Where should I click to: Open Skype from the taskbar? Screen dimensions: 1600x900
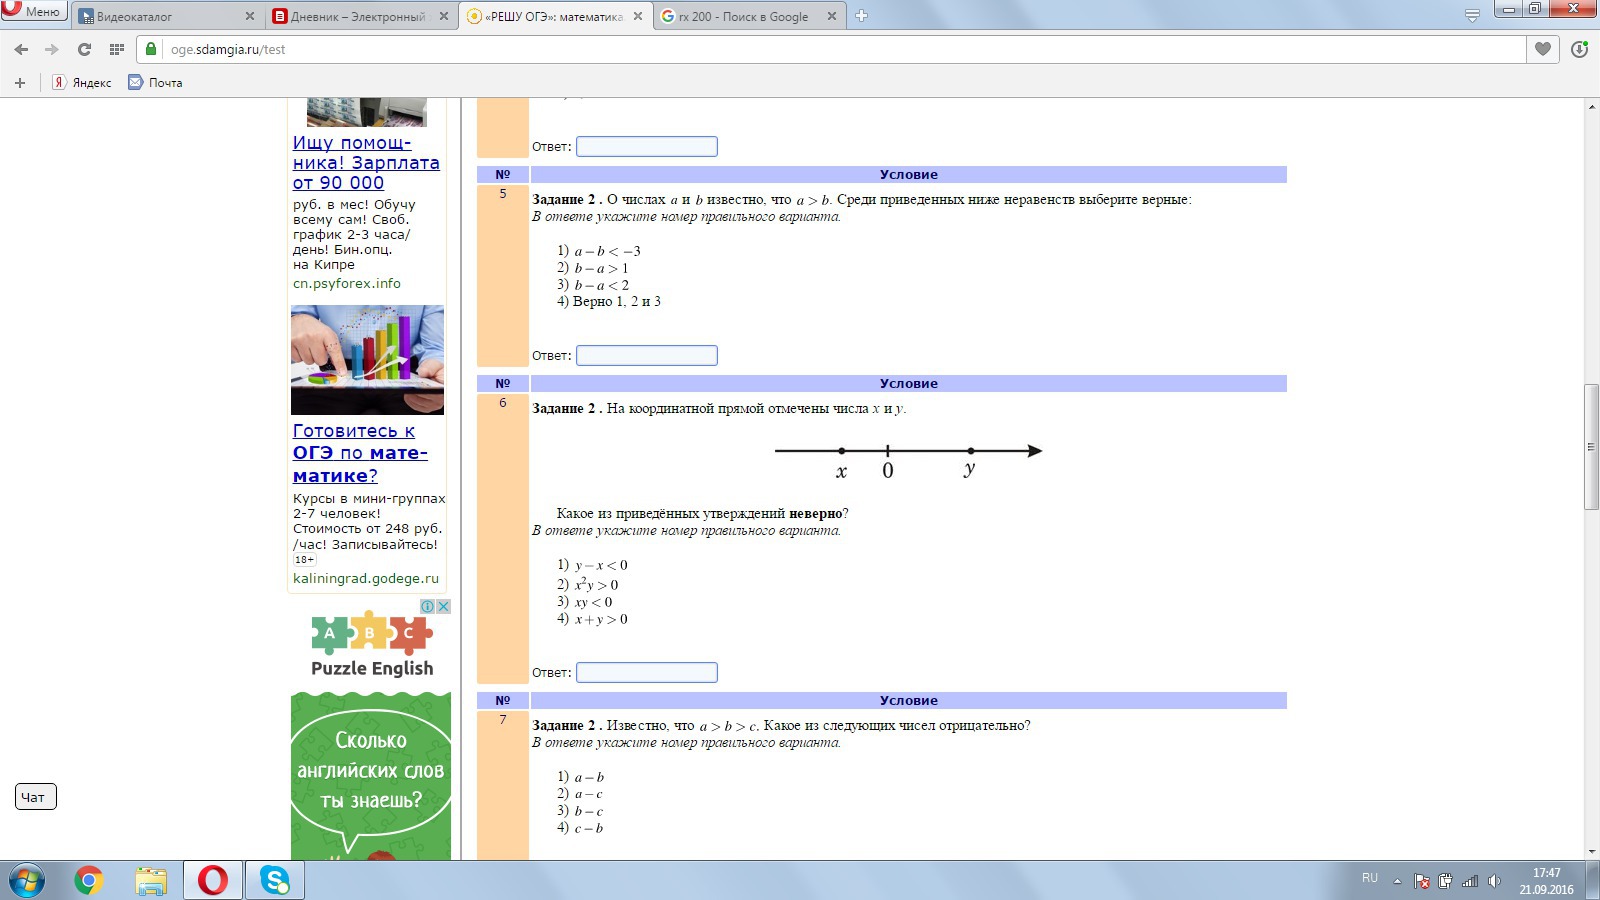click(x=274, y=880)
